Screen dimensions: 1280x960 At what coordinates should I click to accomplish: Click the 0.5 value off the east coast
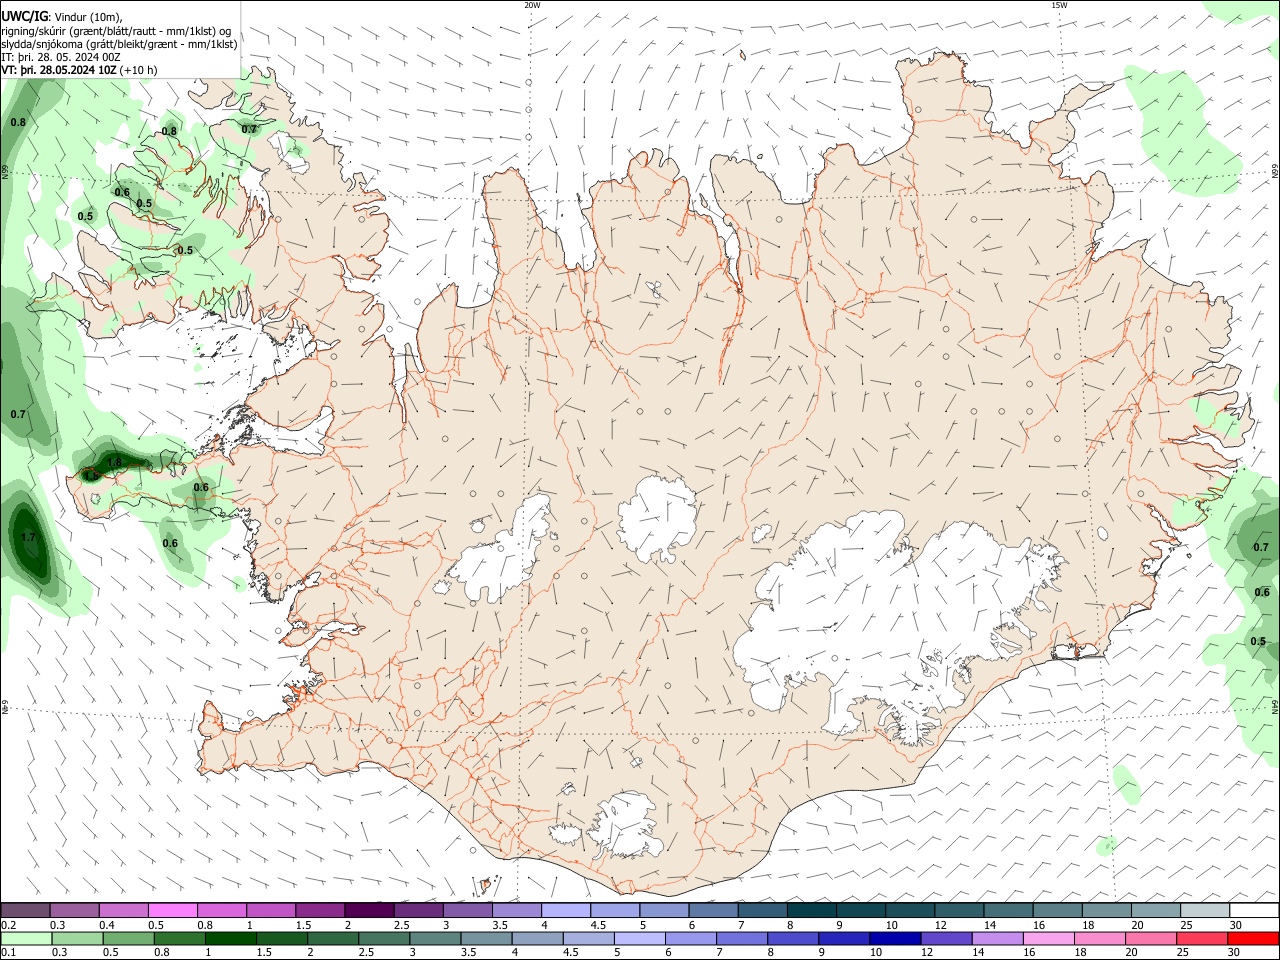click(x=1258, y=641)
